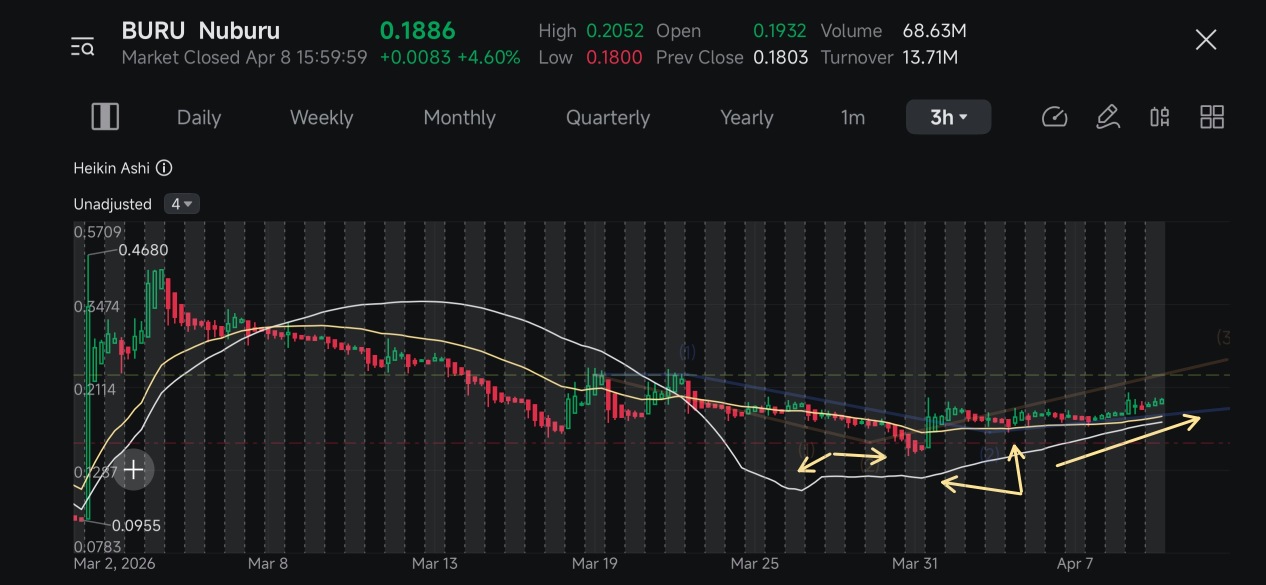Viewport: 1266px width, 585px height.
Task: Open the grid multi-chart layout icon
Action: (x=1212, y=117)
